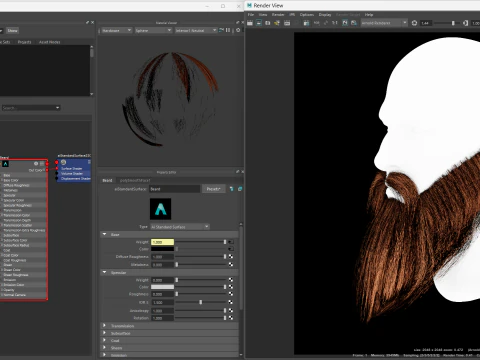Viewport: 480px width, 360px height.
Task: Open the renderer selection dropdown in Render View
Action: (384, 23)
